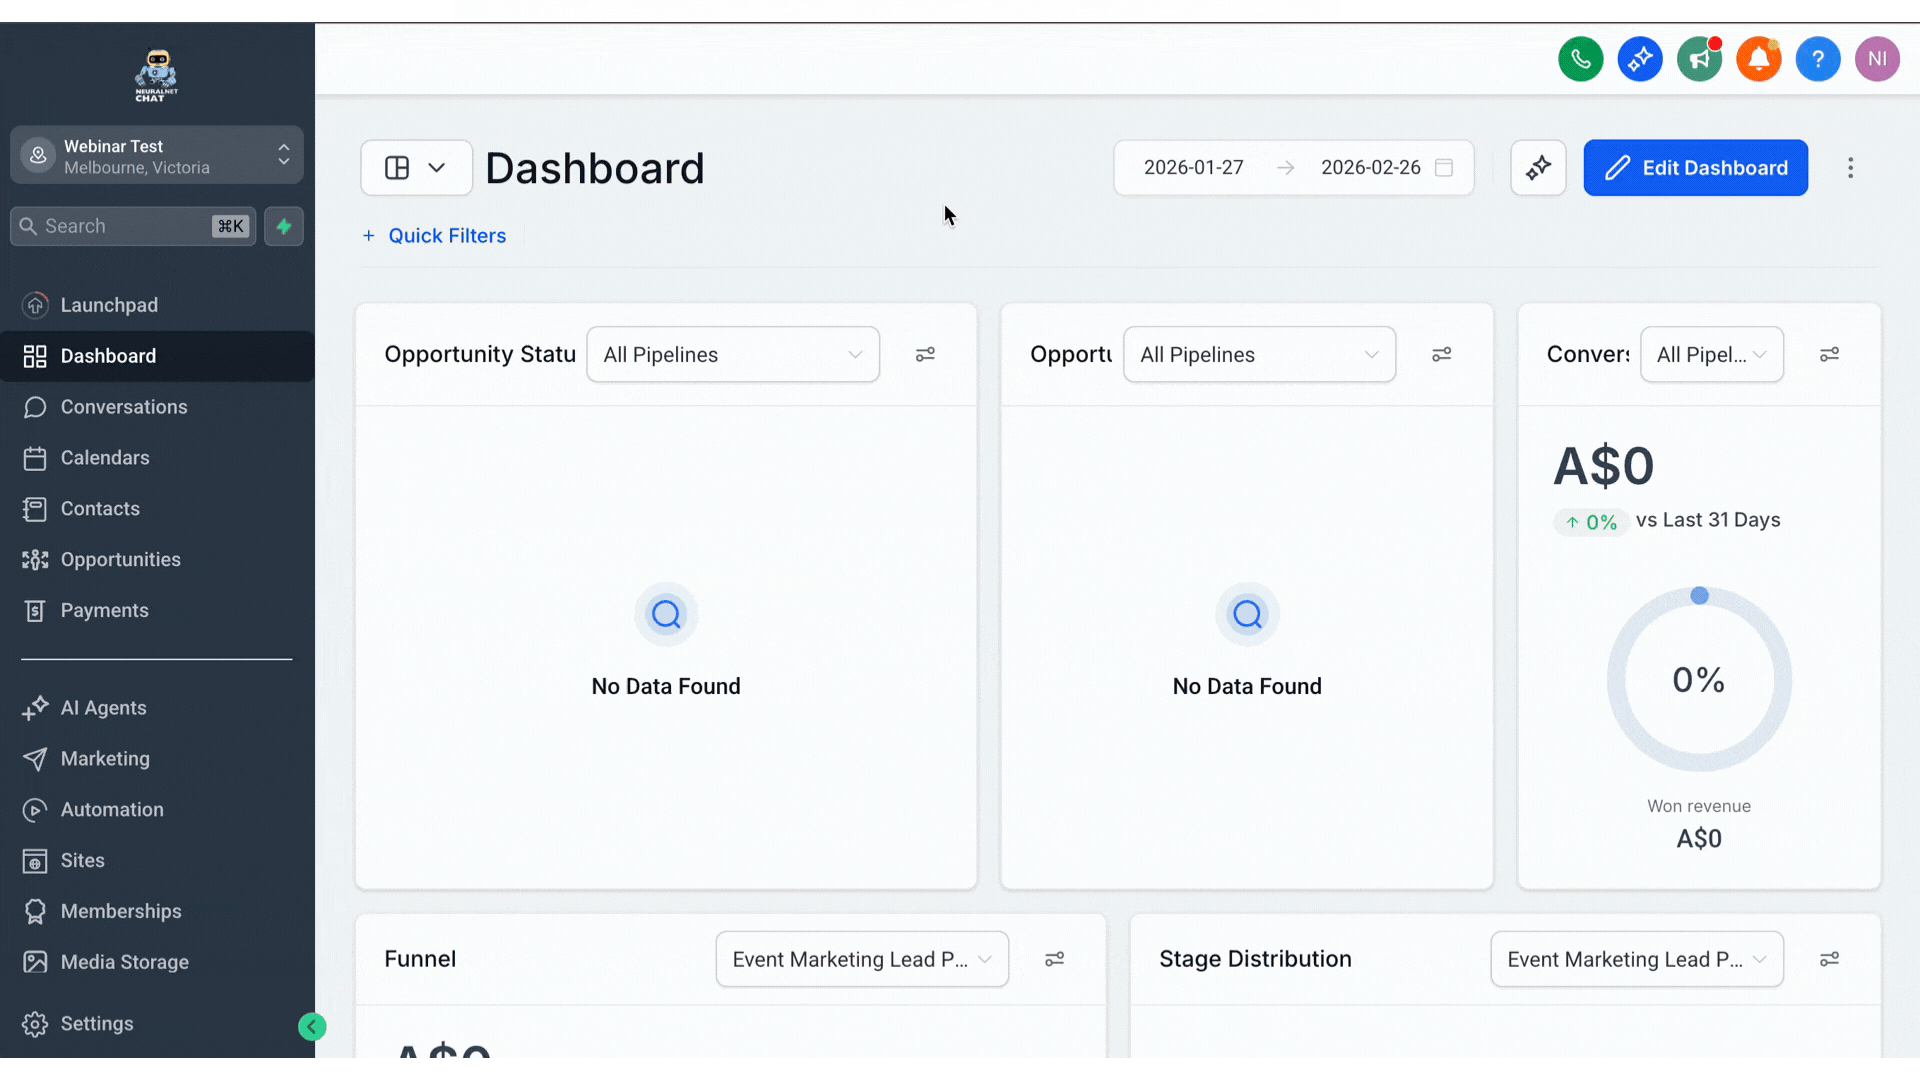Expand the dashboard layout switcher dropdown
Viewport: 1920px width, 1080px height.
416,168
